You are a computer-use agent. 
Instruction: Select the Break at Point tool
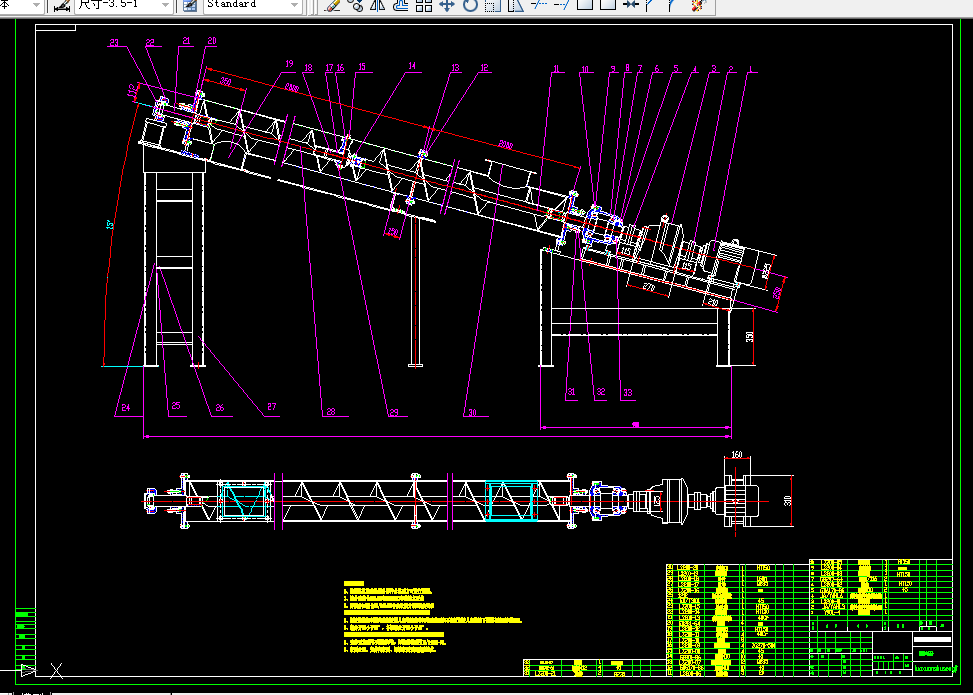(585, 6)
